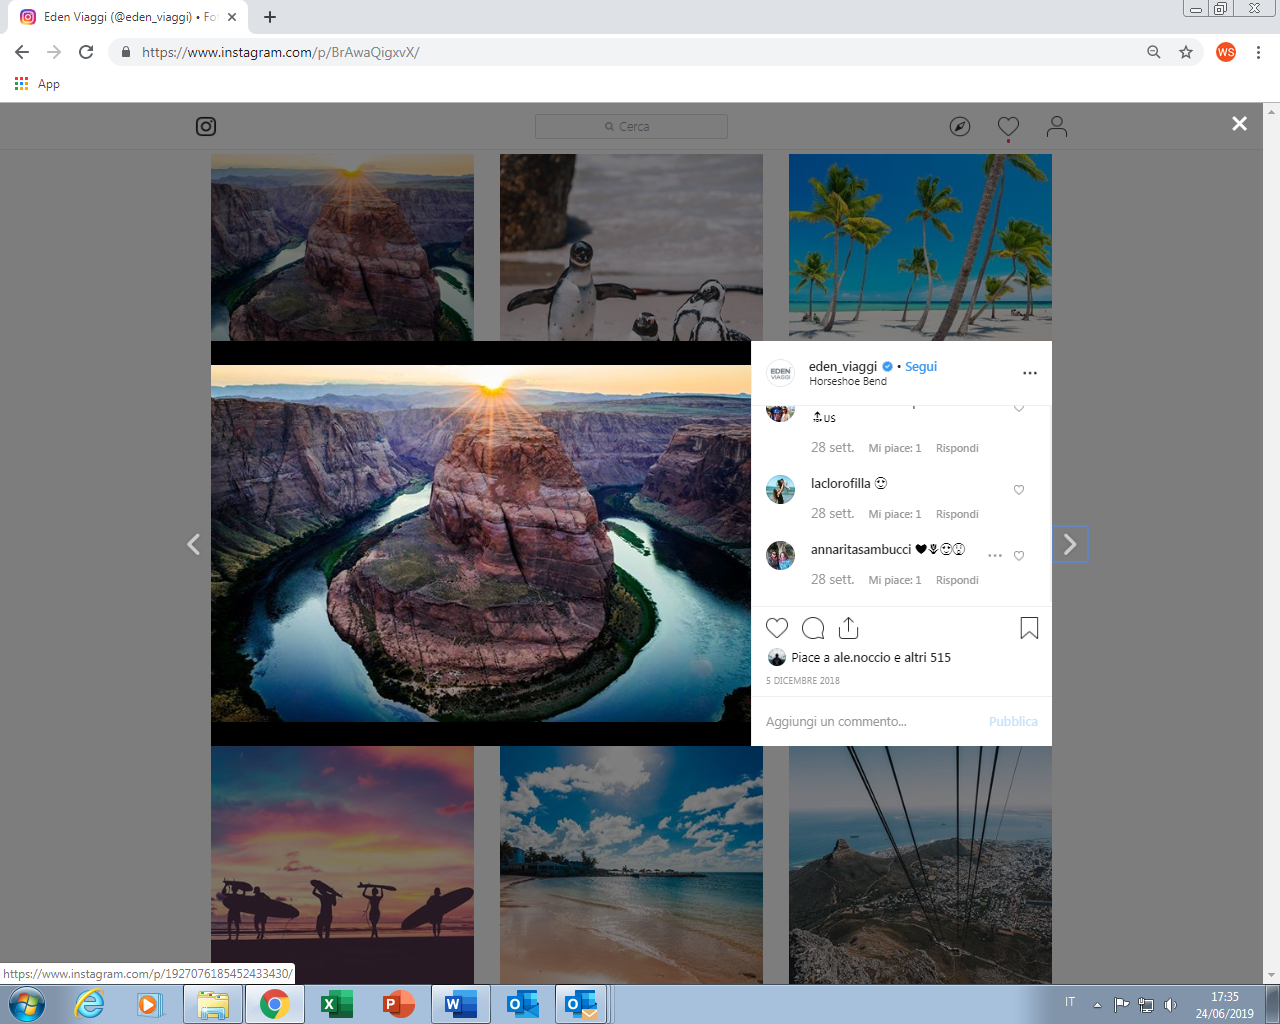Image resolution: width=1280 pixels, height=1024 pixels.
Task: Select the Eden Viaggi tab
Action: (128, 17)
